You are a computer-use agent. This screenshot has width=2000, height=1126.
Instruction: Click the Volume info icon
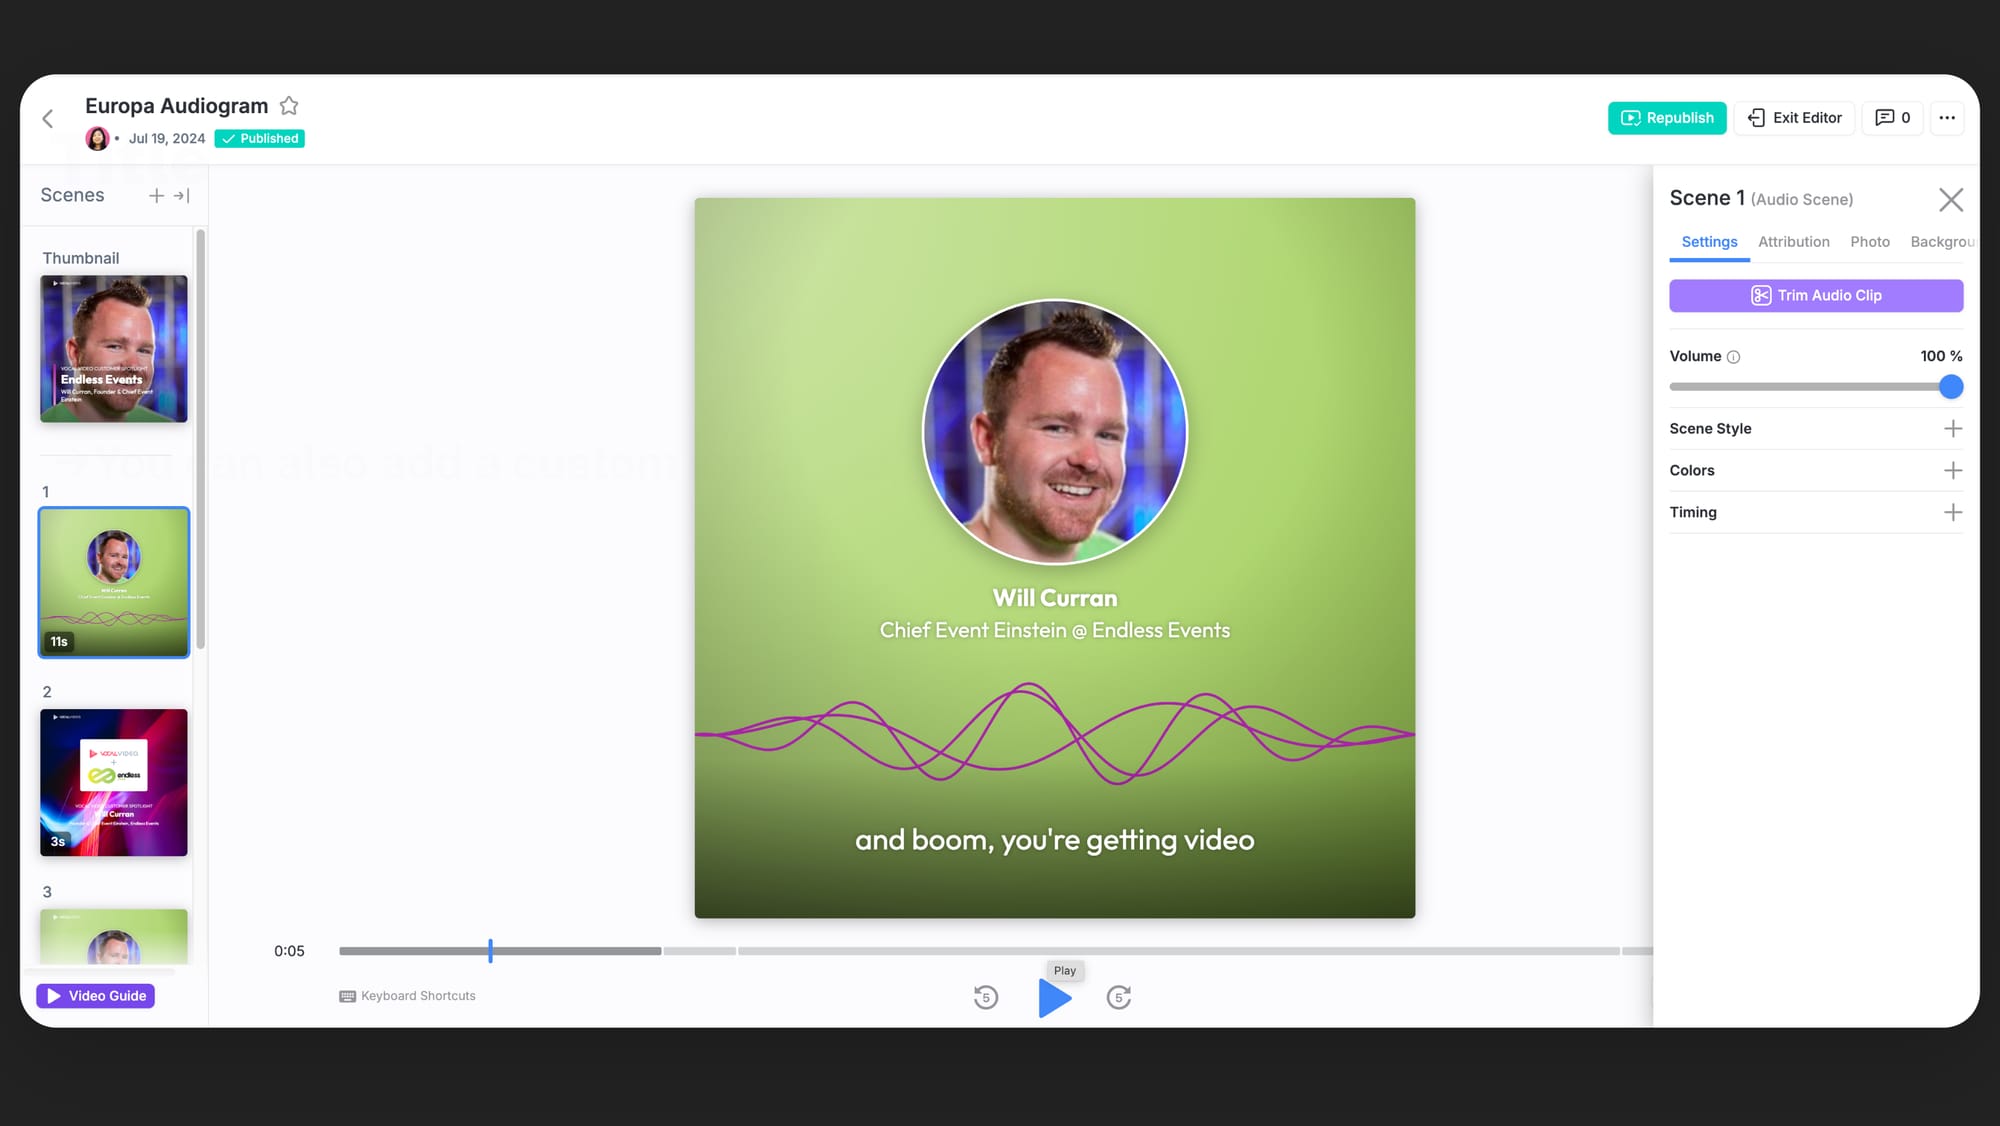coord(1733,357)
